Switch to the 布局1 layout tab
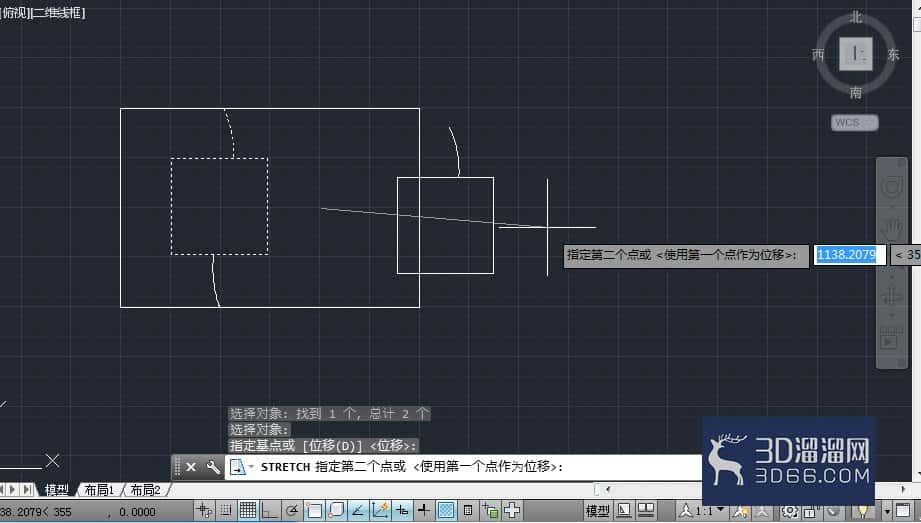 [99, 490]
